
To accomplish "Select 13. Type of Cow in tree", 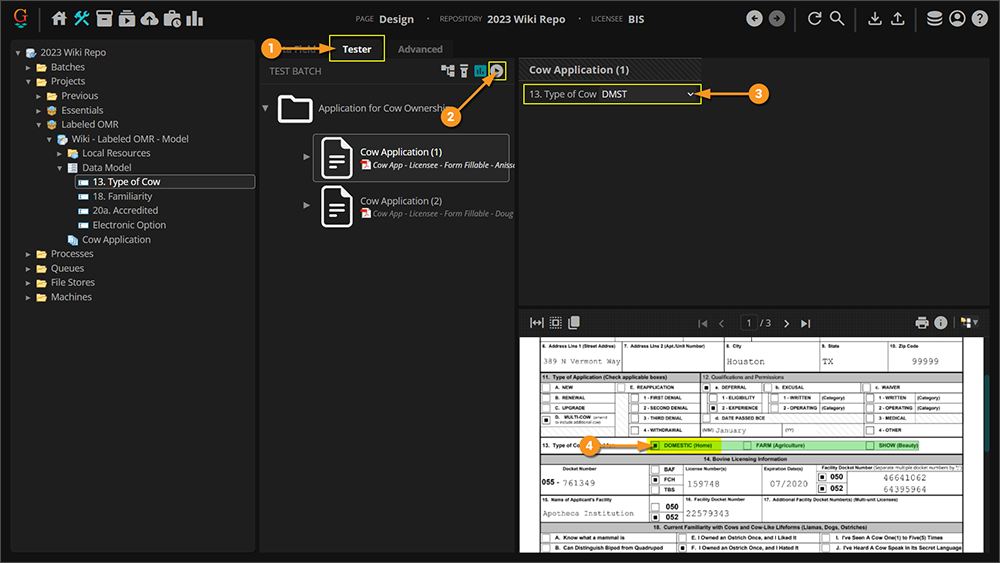I will coord(165,182).
